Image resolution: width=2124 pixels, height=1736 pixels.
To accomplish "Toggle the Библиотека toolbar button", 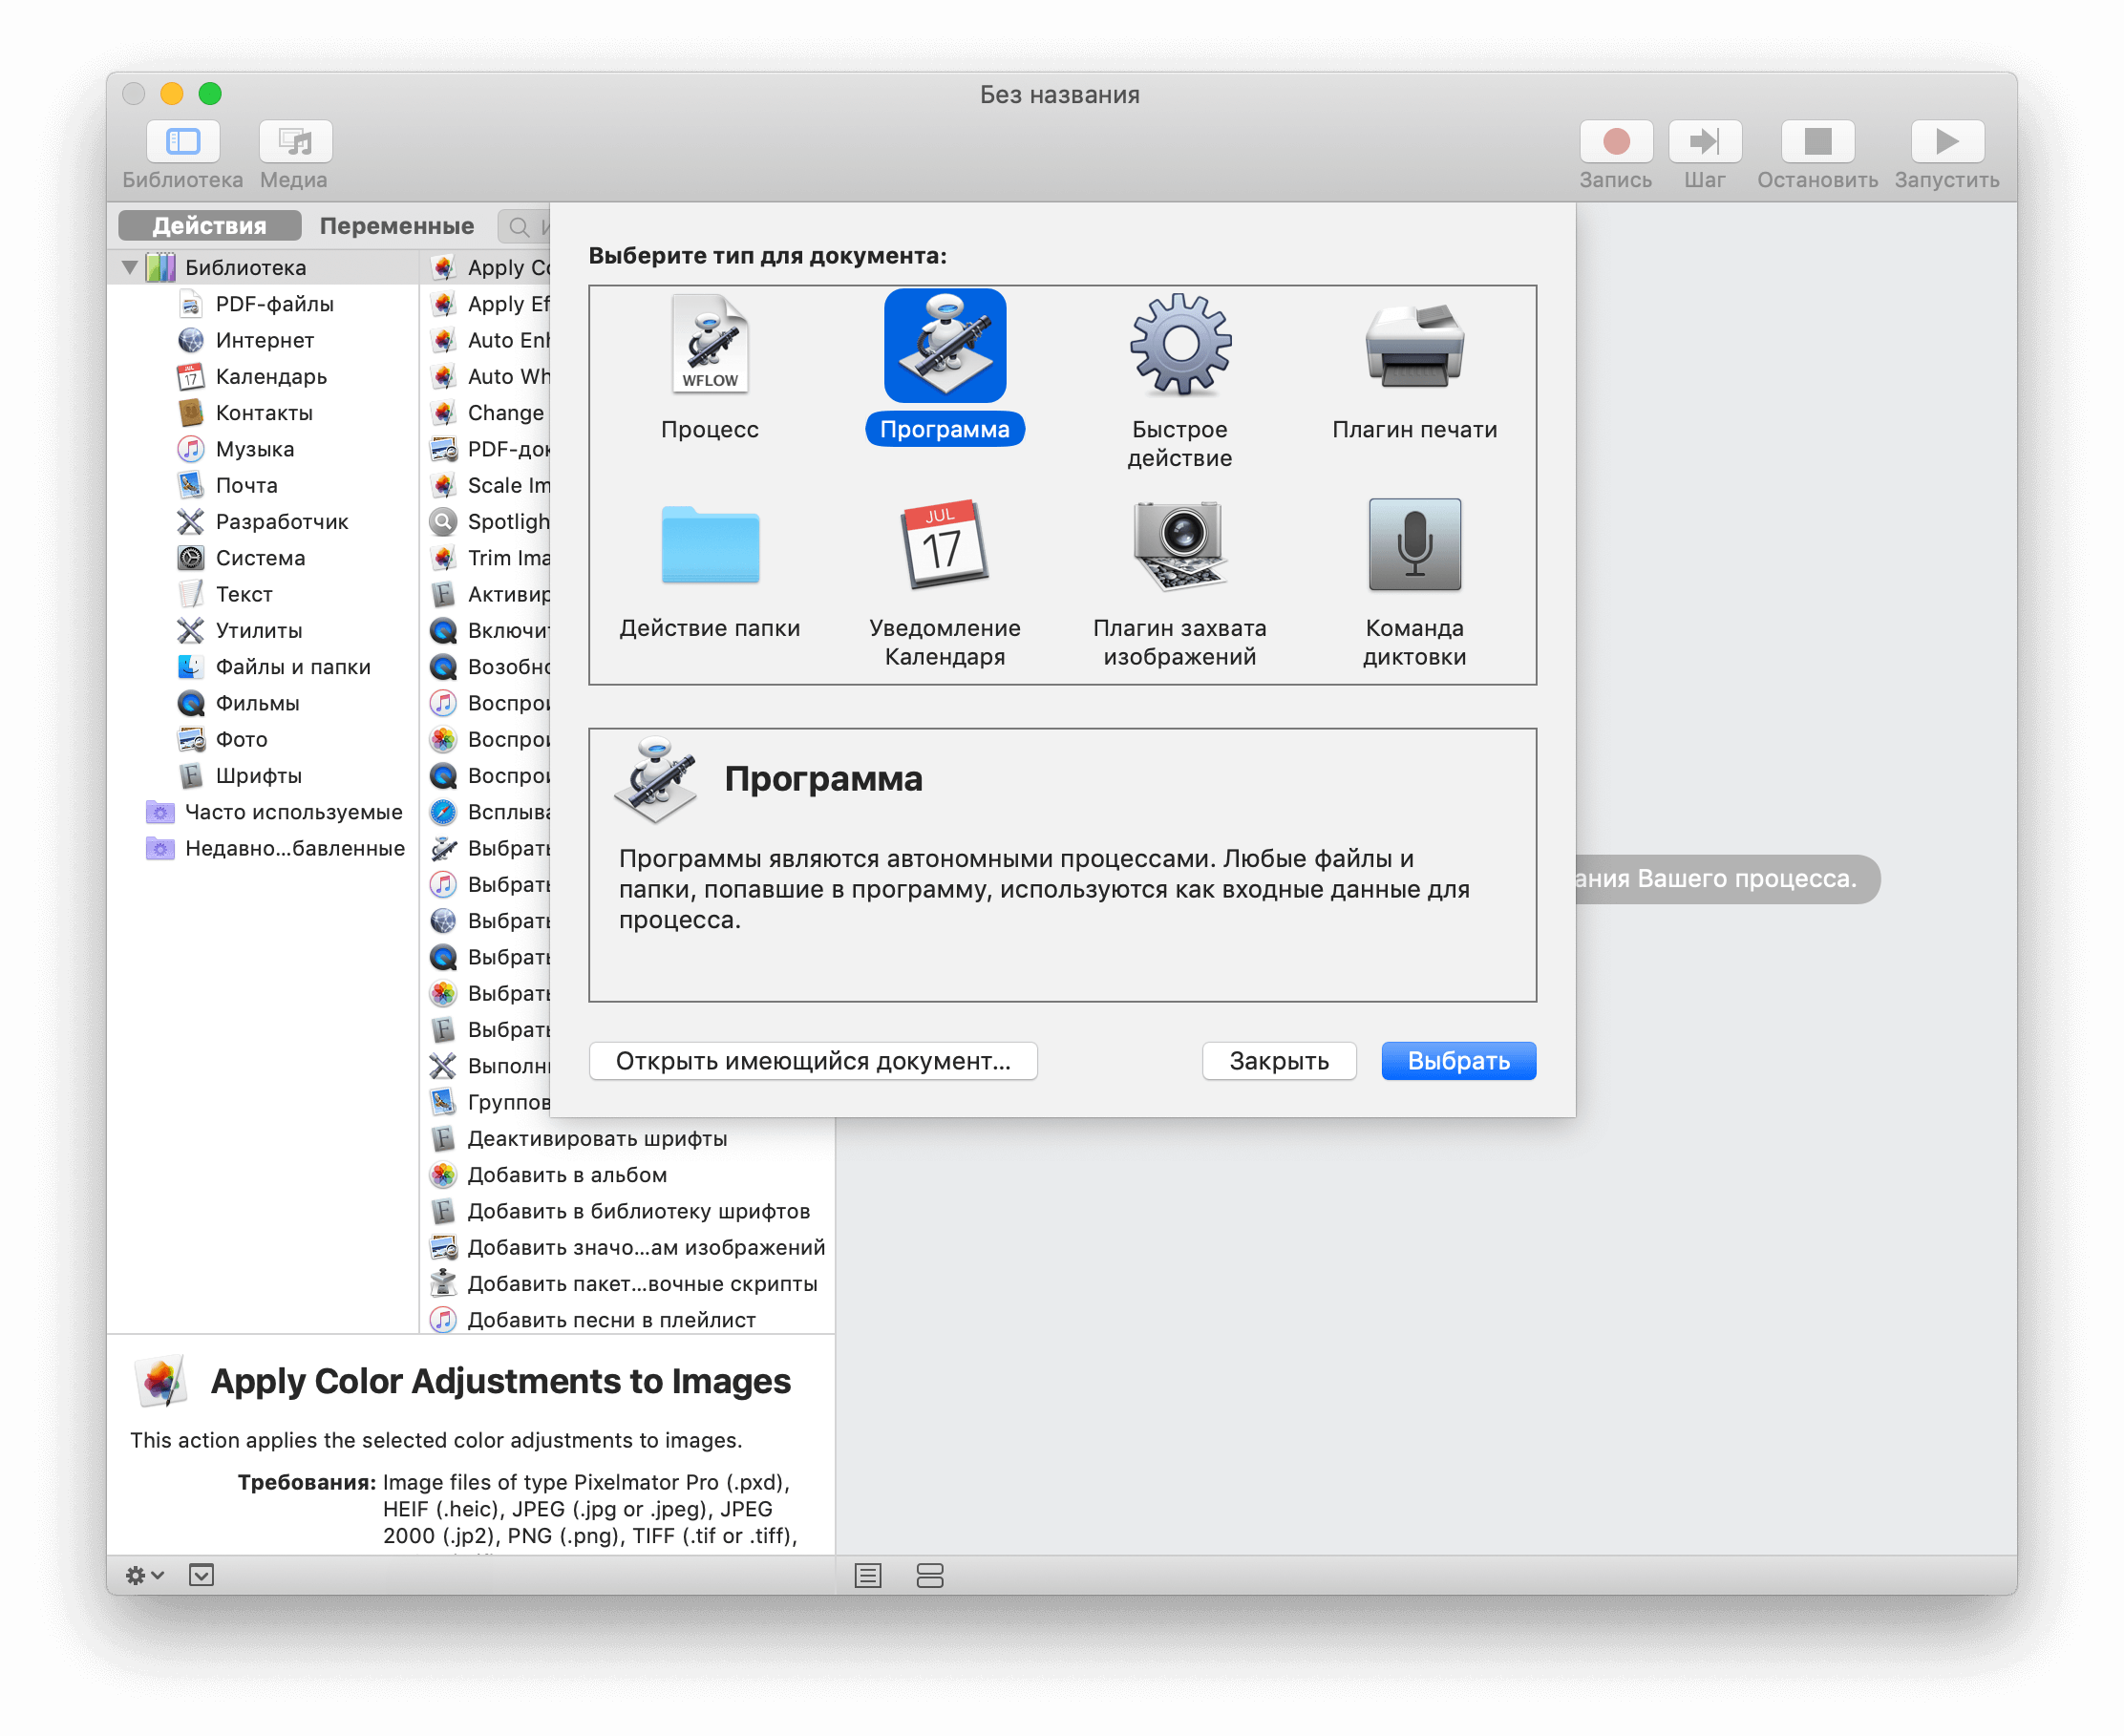I will (x=183, y=142).
